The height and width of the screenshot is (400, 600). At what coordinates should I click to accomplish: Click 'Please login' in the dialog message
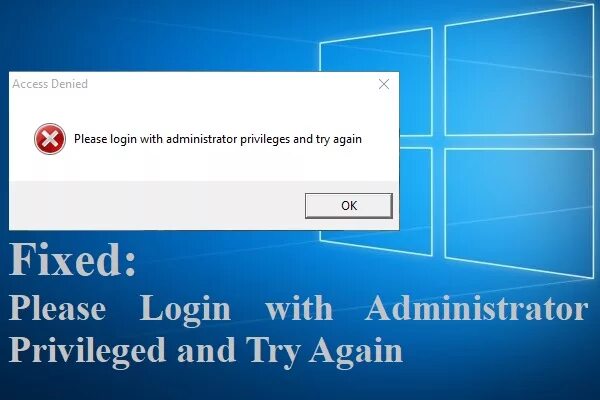pyautogui.click(x=105, y=139)
